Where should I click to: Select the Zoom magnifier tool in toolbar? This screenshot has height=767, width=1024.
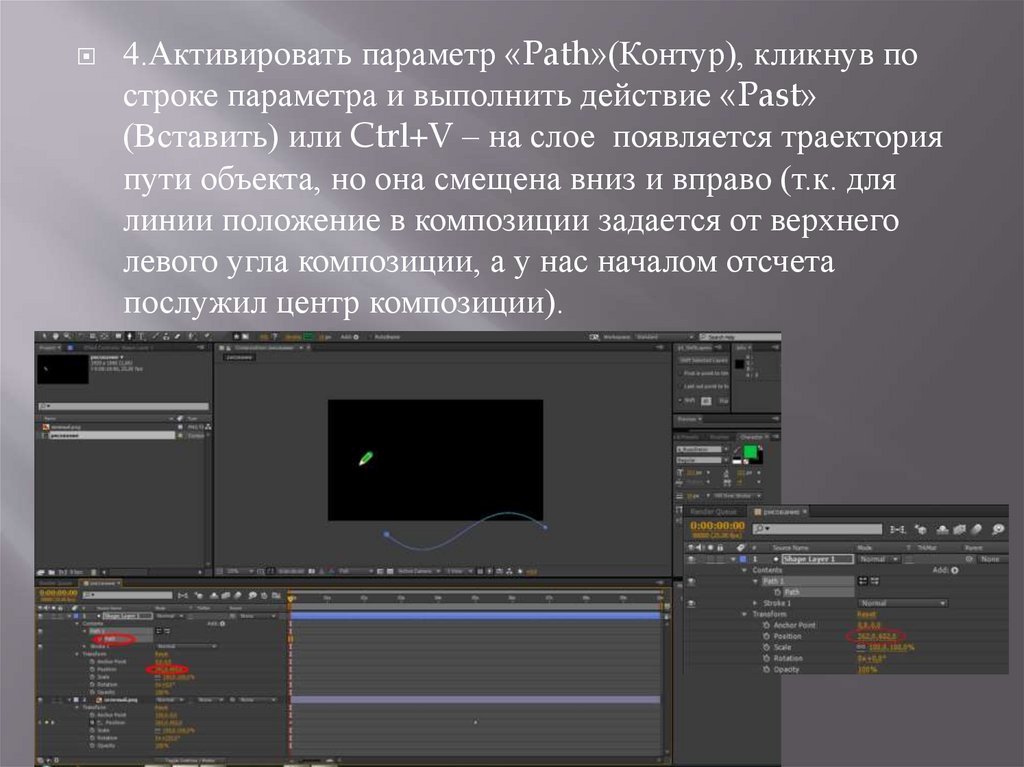[x=68, y=336]
